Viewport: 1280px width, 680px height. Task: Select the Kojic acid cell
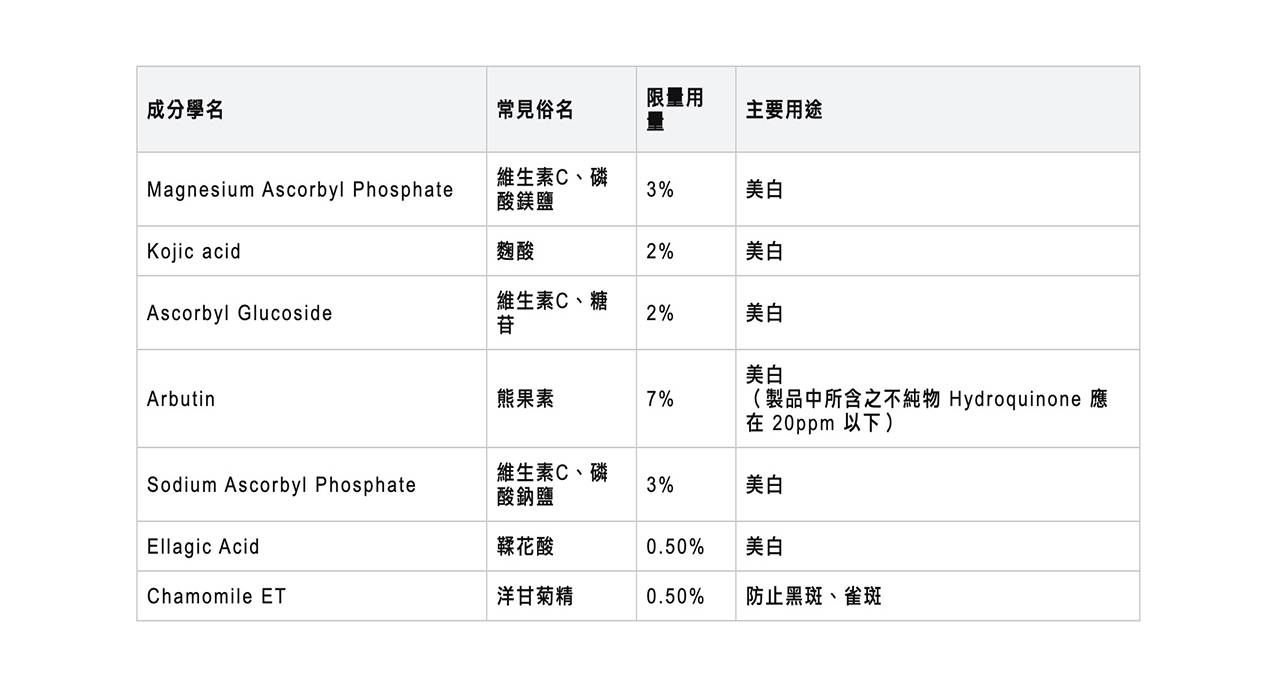[194, 252]
